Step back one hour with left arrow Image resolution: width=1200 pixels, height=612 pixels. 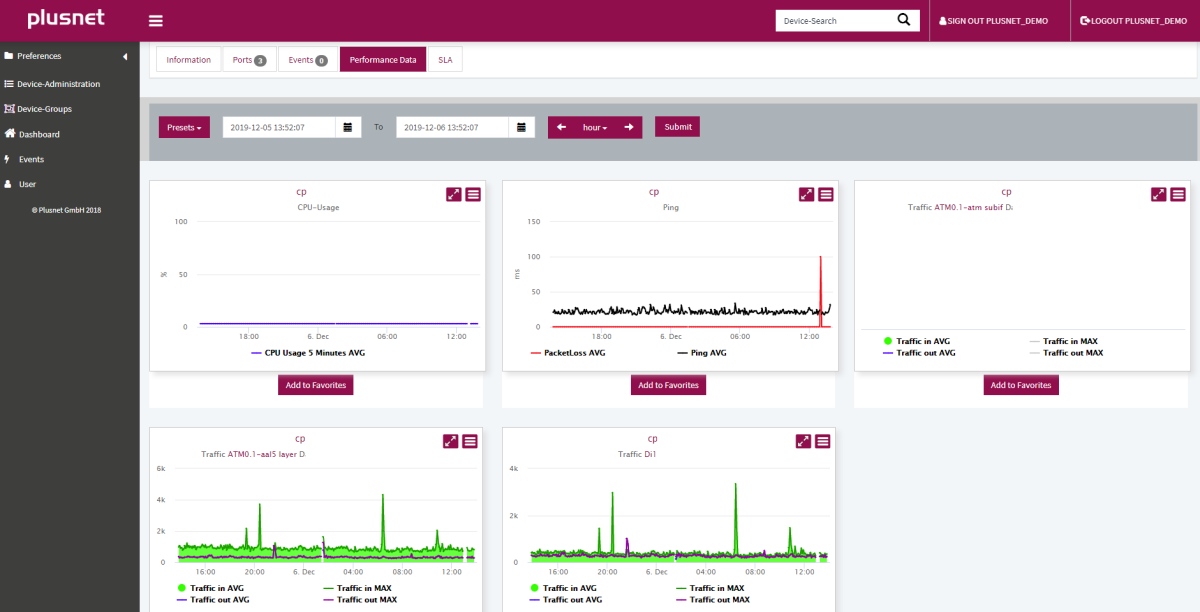point(561,127)
